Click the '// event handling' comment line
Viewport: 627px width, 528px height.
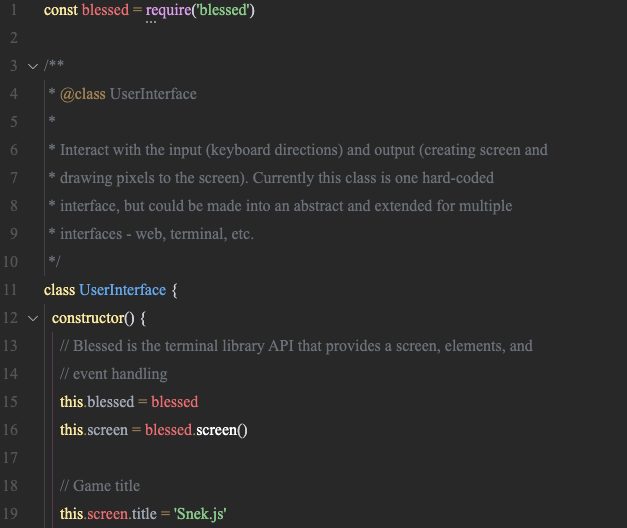click(x=114, y=374)
